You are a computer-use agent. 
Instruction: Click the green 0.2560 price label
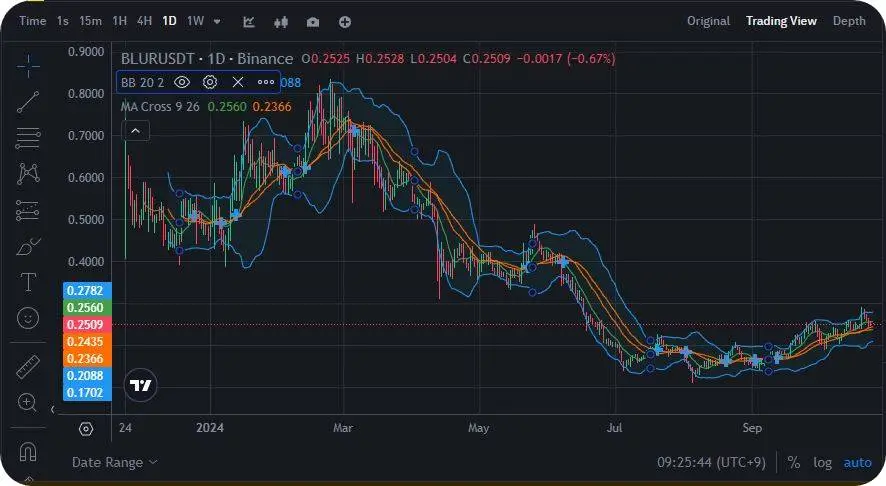tap(87, 307)
